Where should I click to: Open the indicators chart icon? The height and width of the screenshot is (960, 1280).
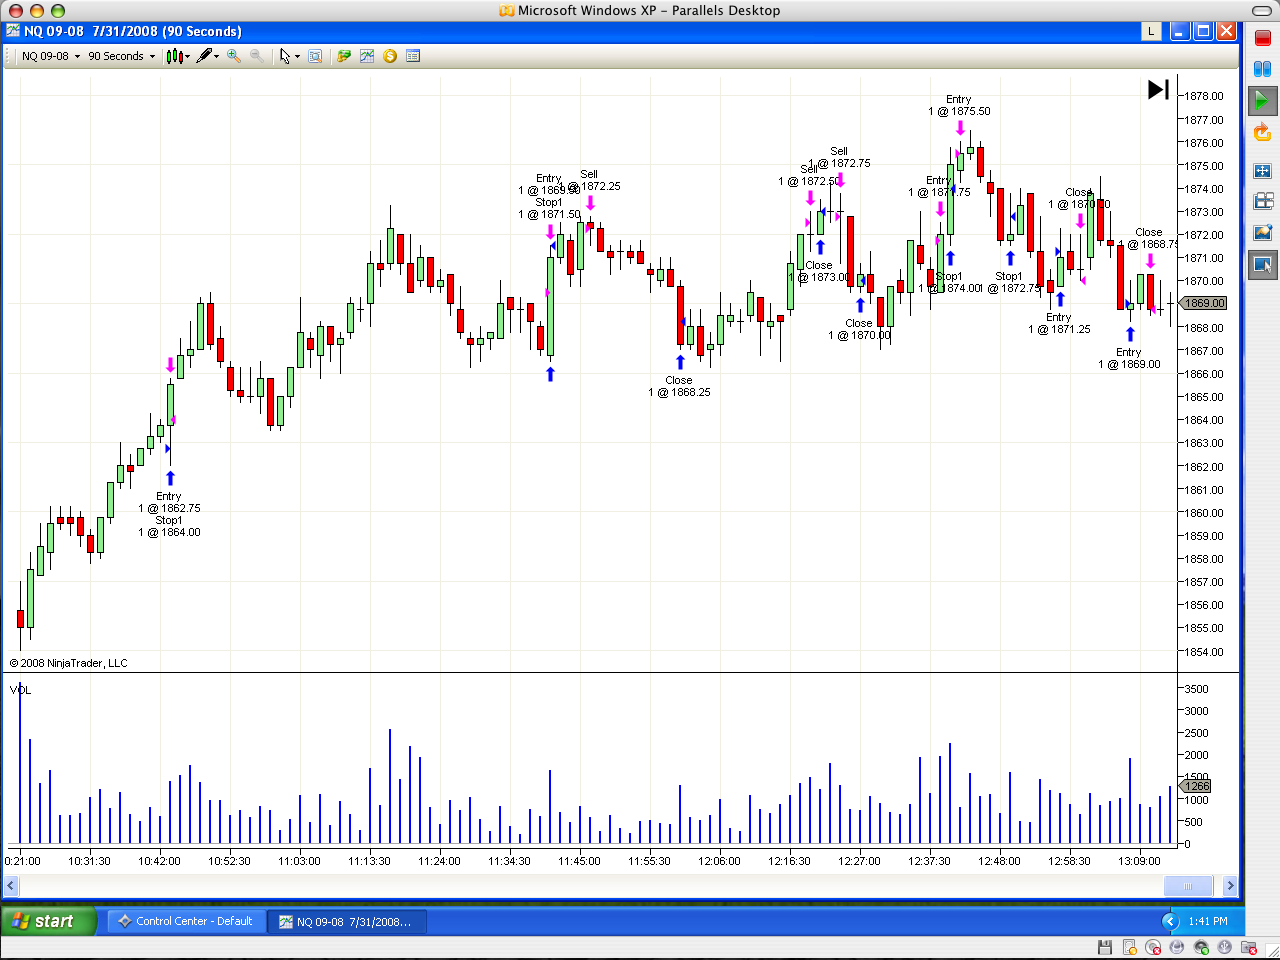coord(367,56)
